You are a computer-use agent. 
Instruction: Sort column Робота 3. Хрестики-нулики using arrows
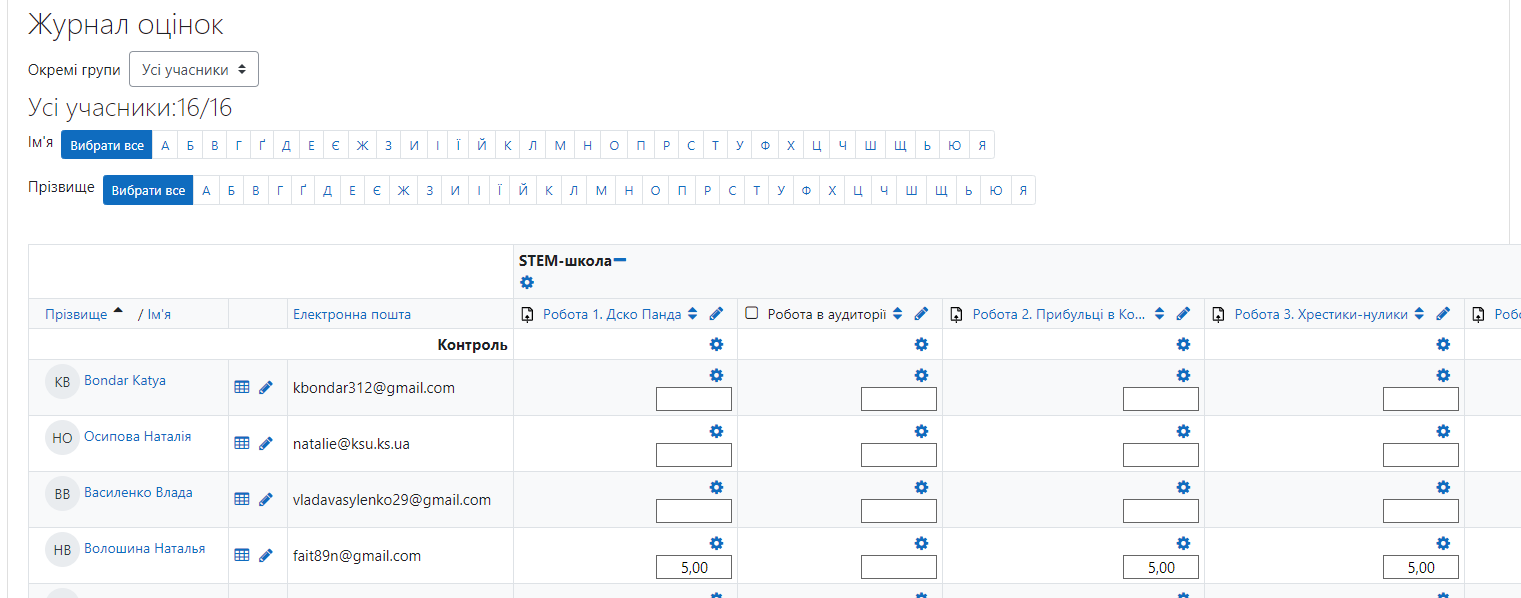coord(1420,314)
